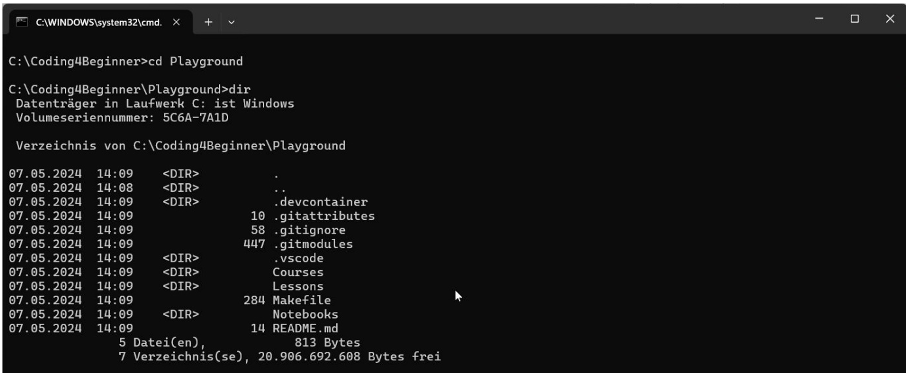Click the 'dir' command prompt line

[x=130, y=90]
